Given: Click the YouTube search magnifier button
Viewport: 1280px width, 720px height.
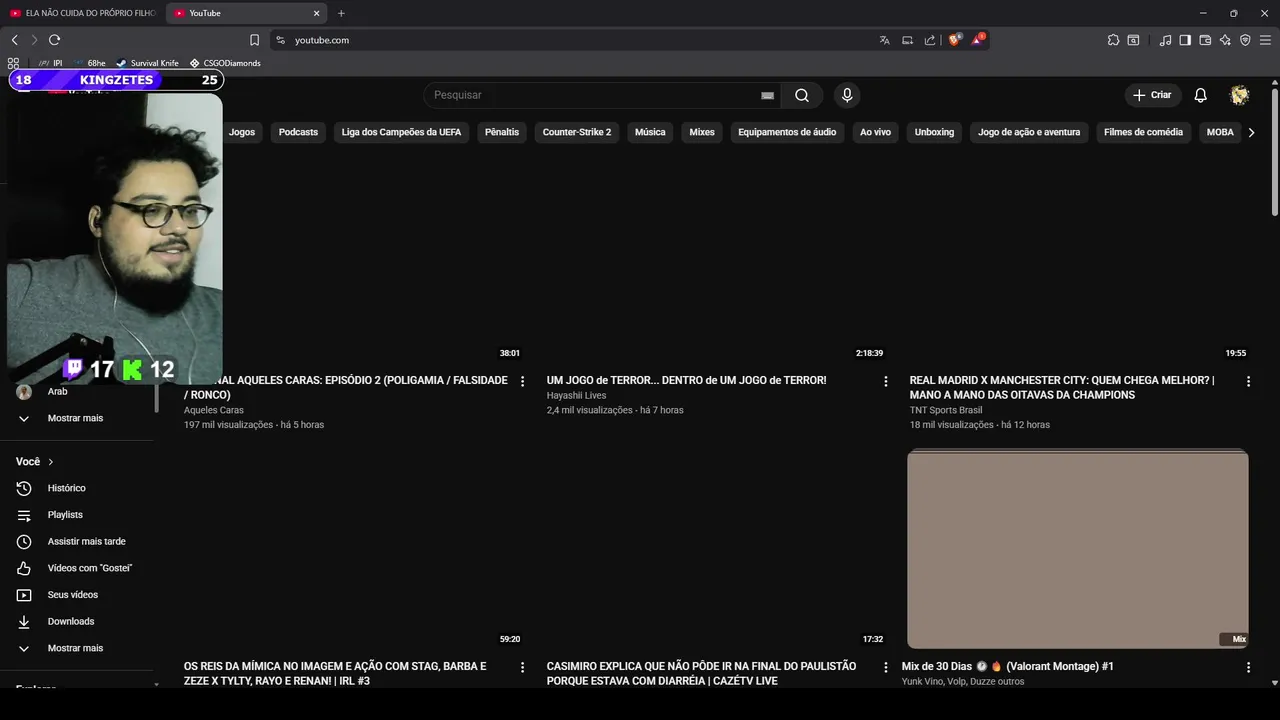Looking at the screenshot, I should [x=802, y=95].
